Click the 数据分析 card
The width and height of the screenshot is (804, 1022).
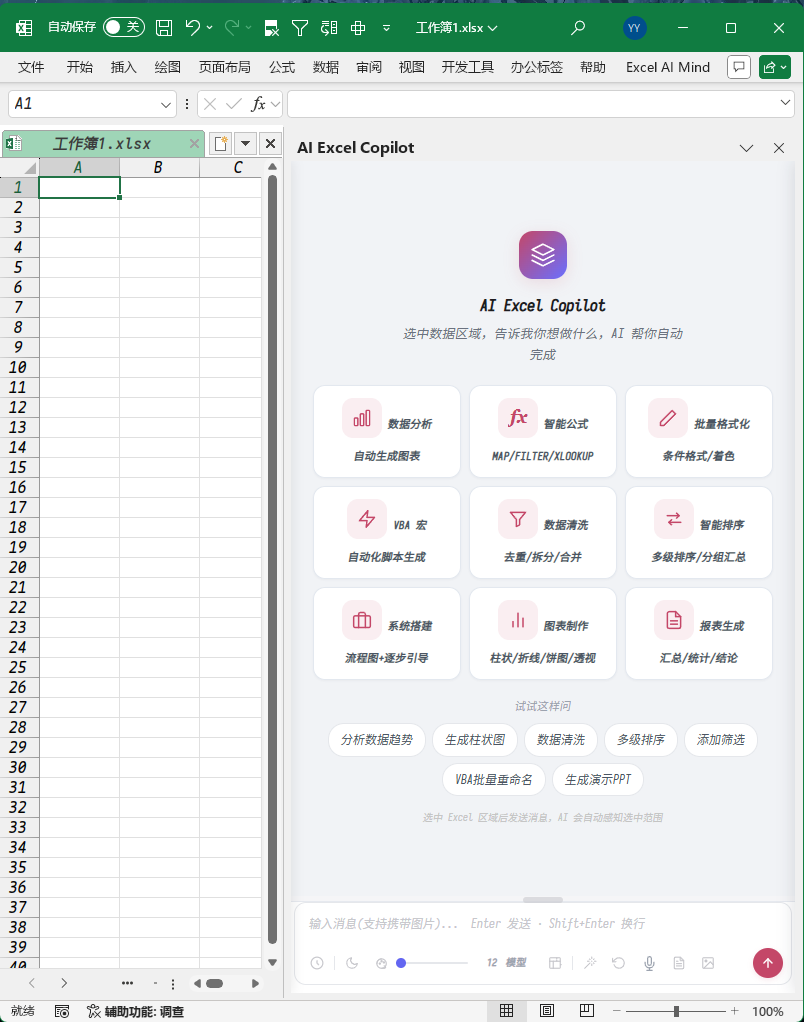(387, 431)
